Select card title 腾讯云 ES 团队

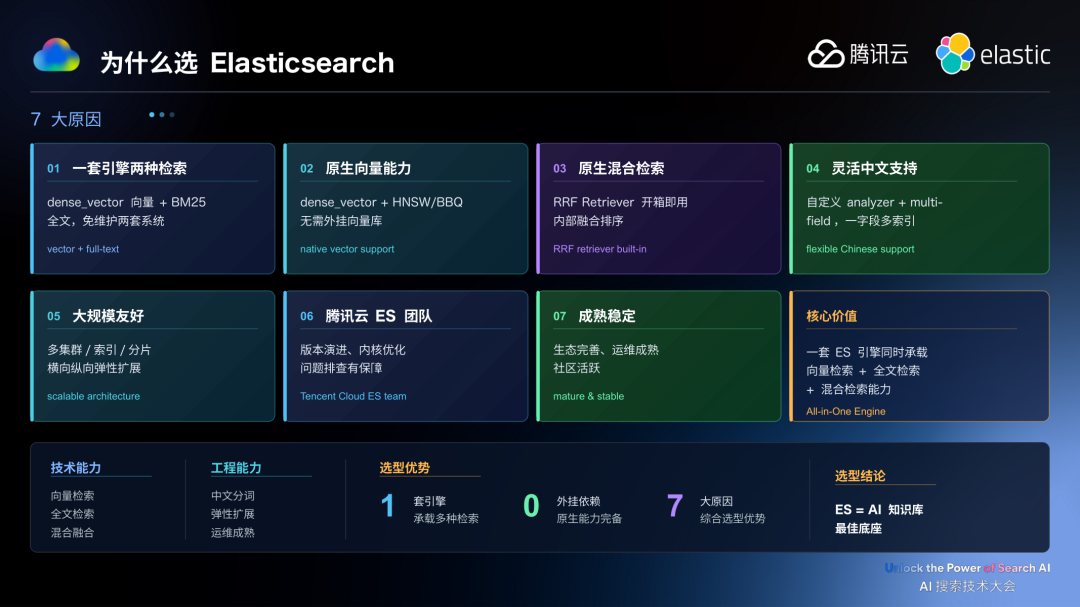[379, 316]
